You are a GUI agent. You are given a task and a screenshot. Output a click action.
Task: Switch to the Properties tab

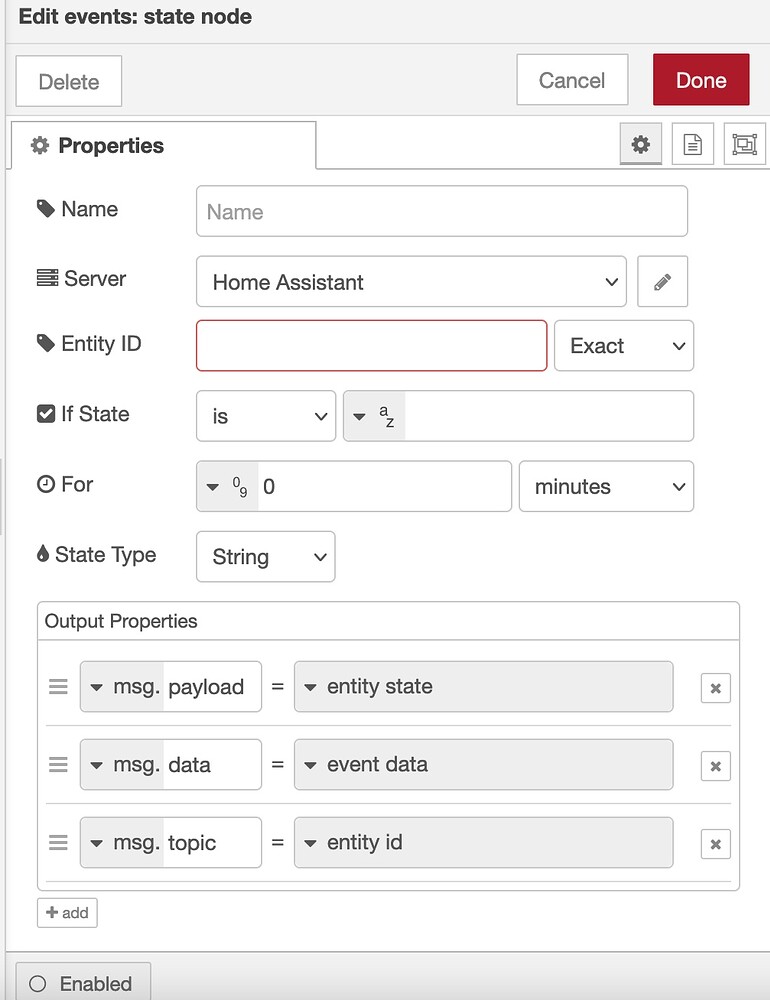[x=111, y=145]
